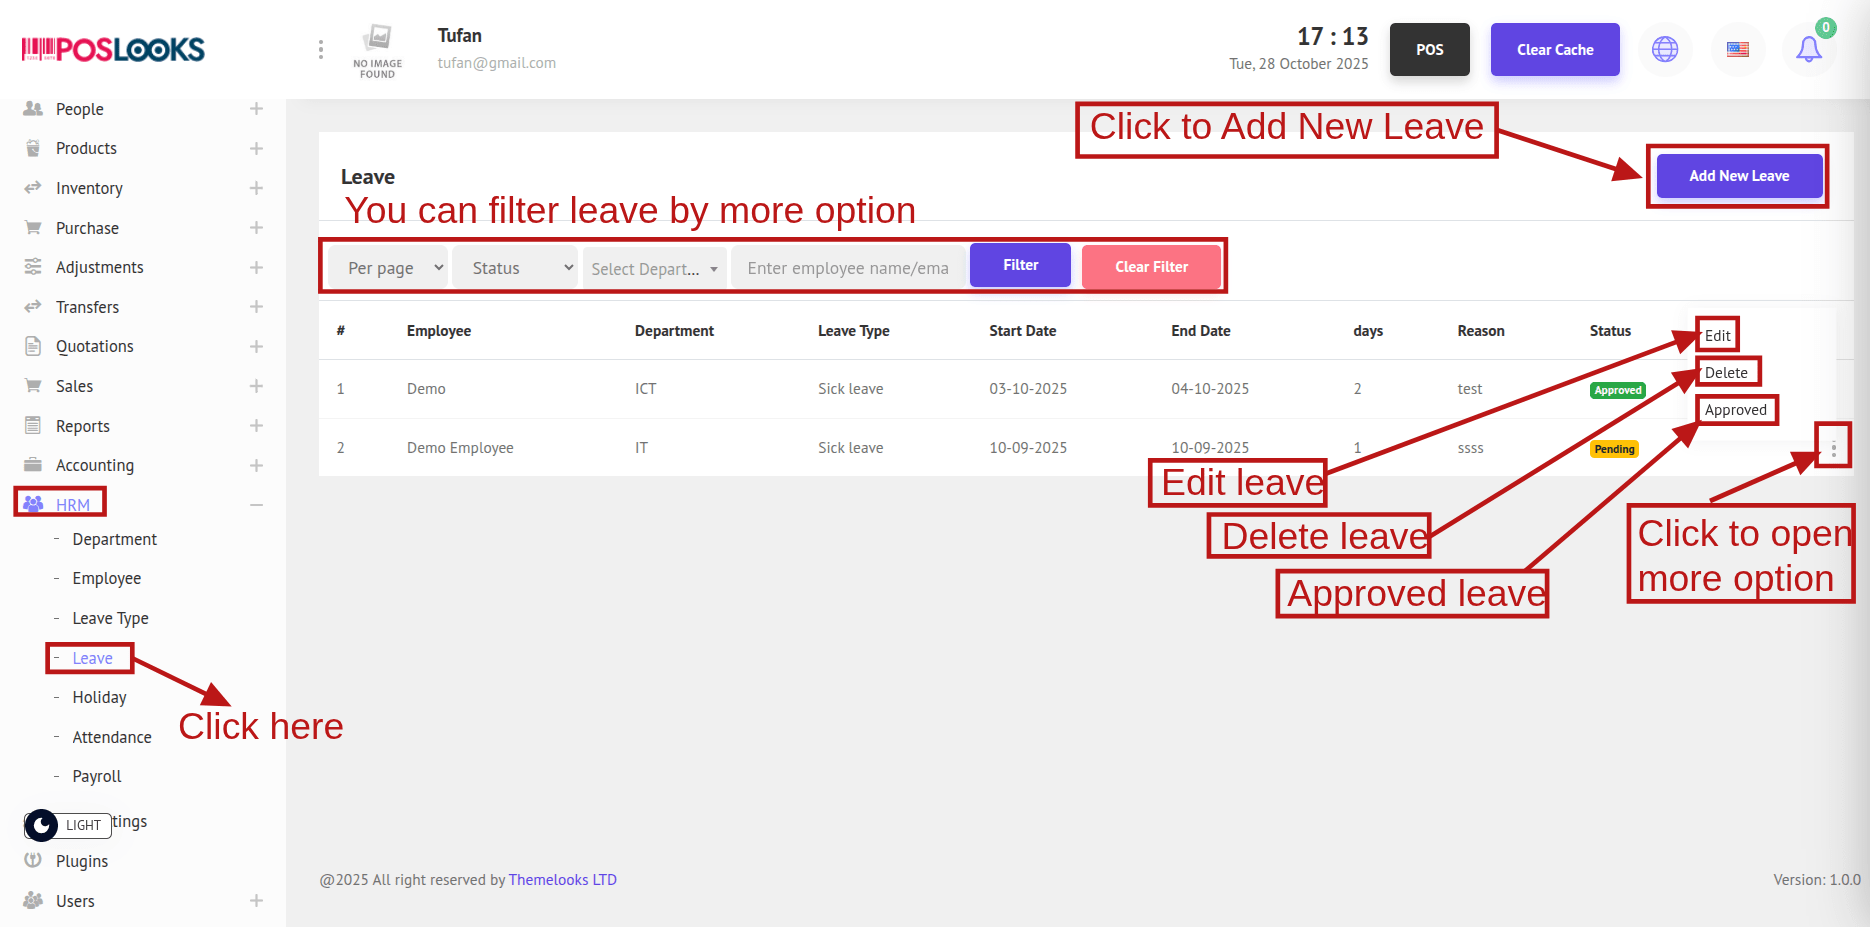The height and width of the screenshot is (927, 1870).
Task: Open the three-dot menu beside the profile
Action: coord(320,49)
